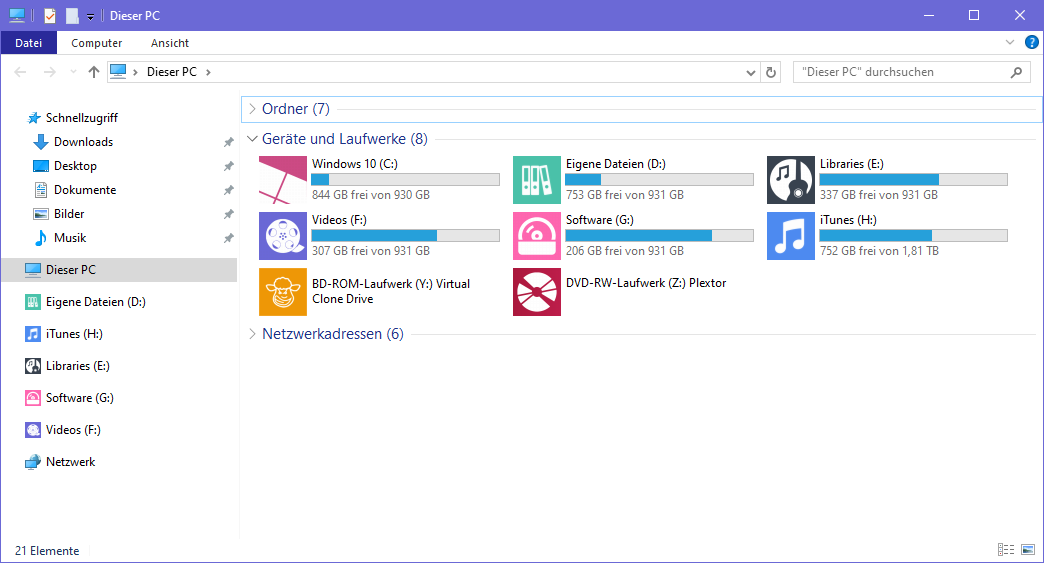Open the iTunes (H:) music note icon in main pane
This screenshot has width=1044, height=563.
coord(790,236)
